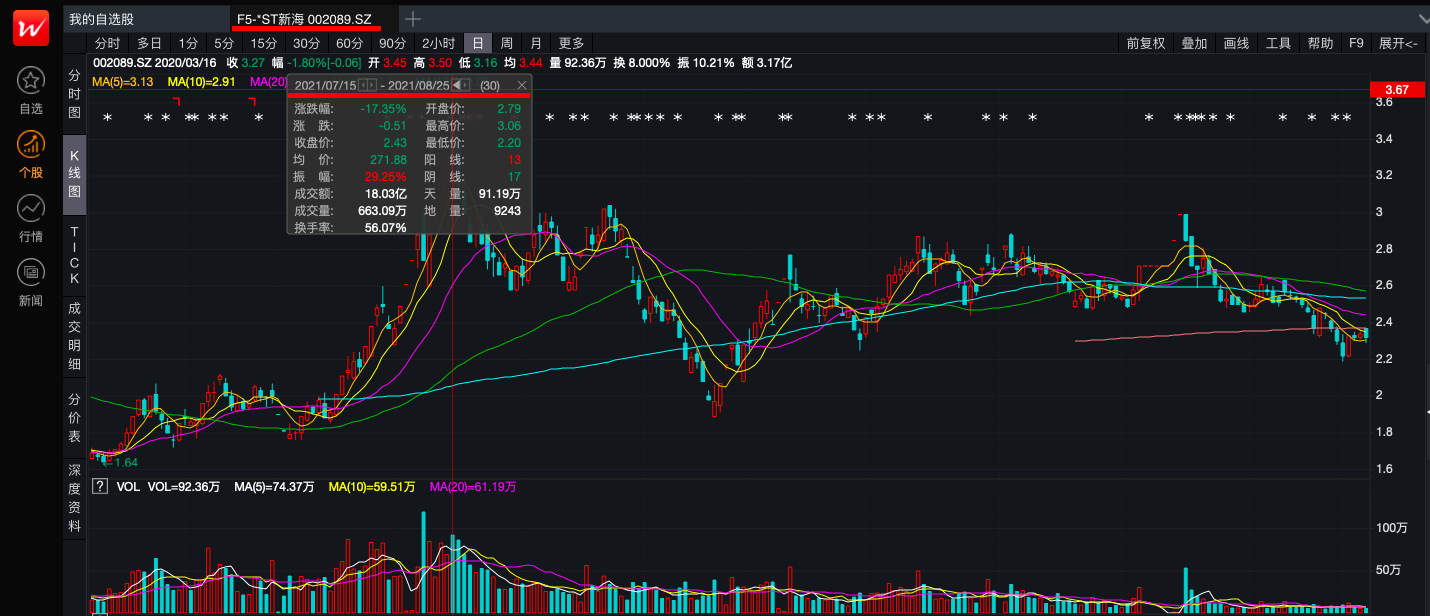
Task: Select the 个股 sidebar icon
Action: [x=31, y=145]
